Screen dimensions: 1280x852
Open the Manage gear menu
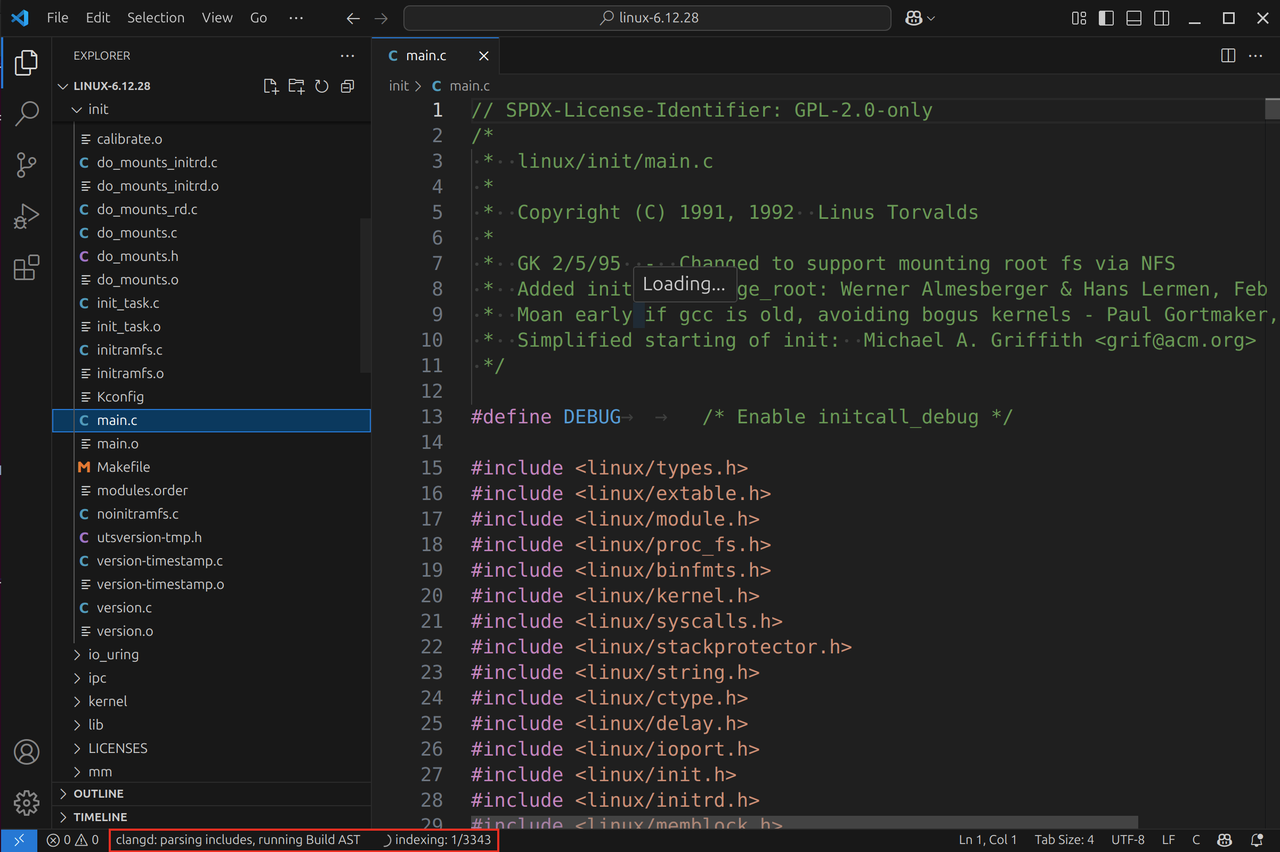(x=26, y=802)
